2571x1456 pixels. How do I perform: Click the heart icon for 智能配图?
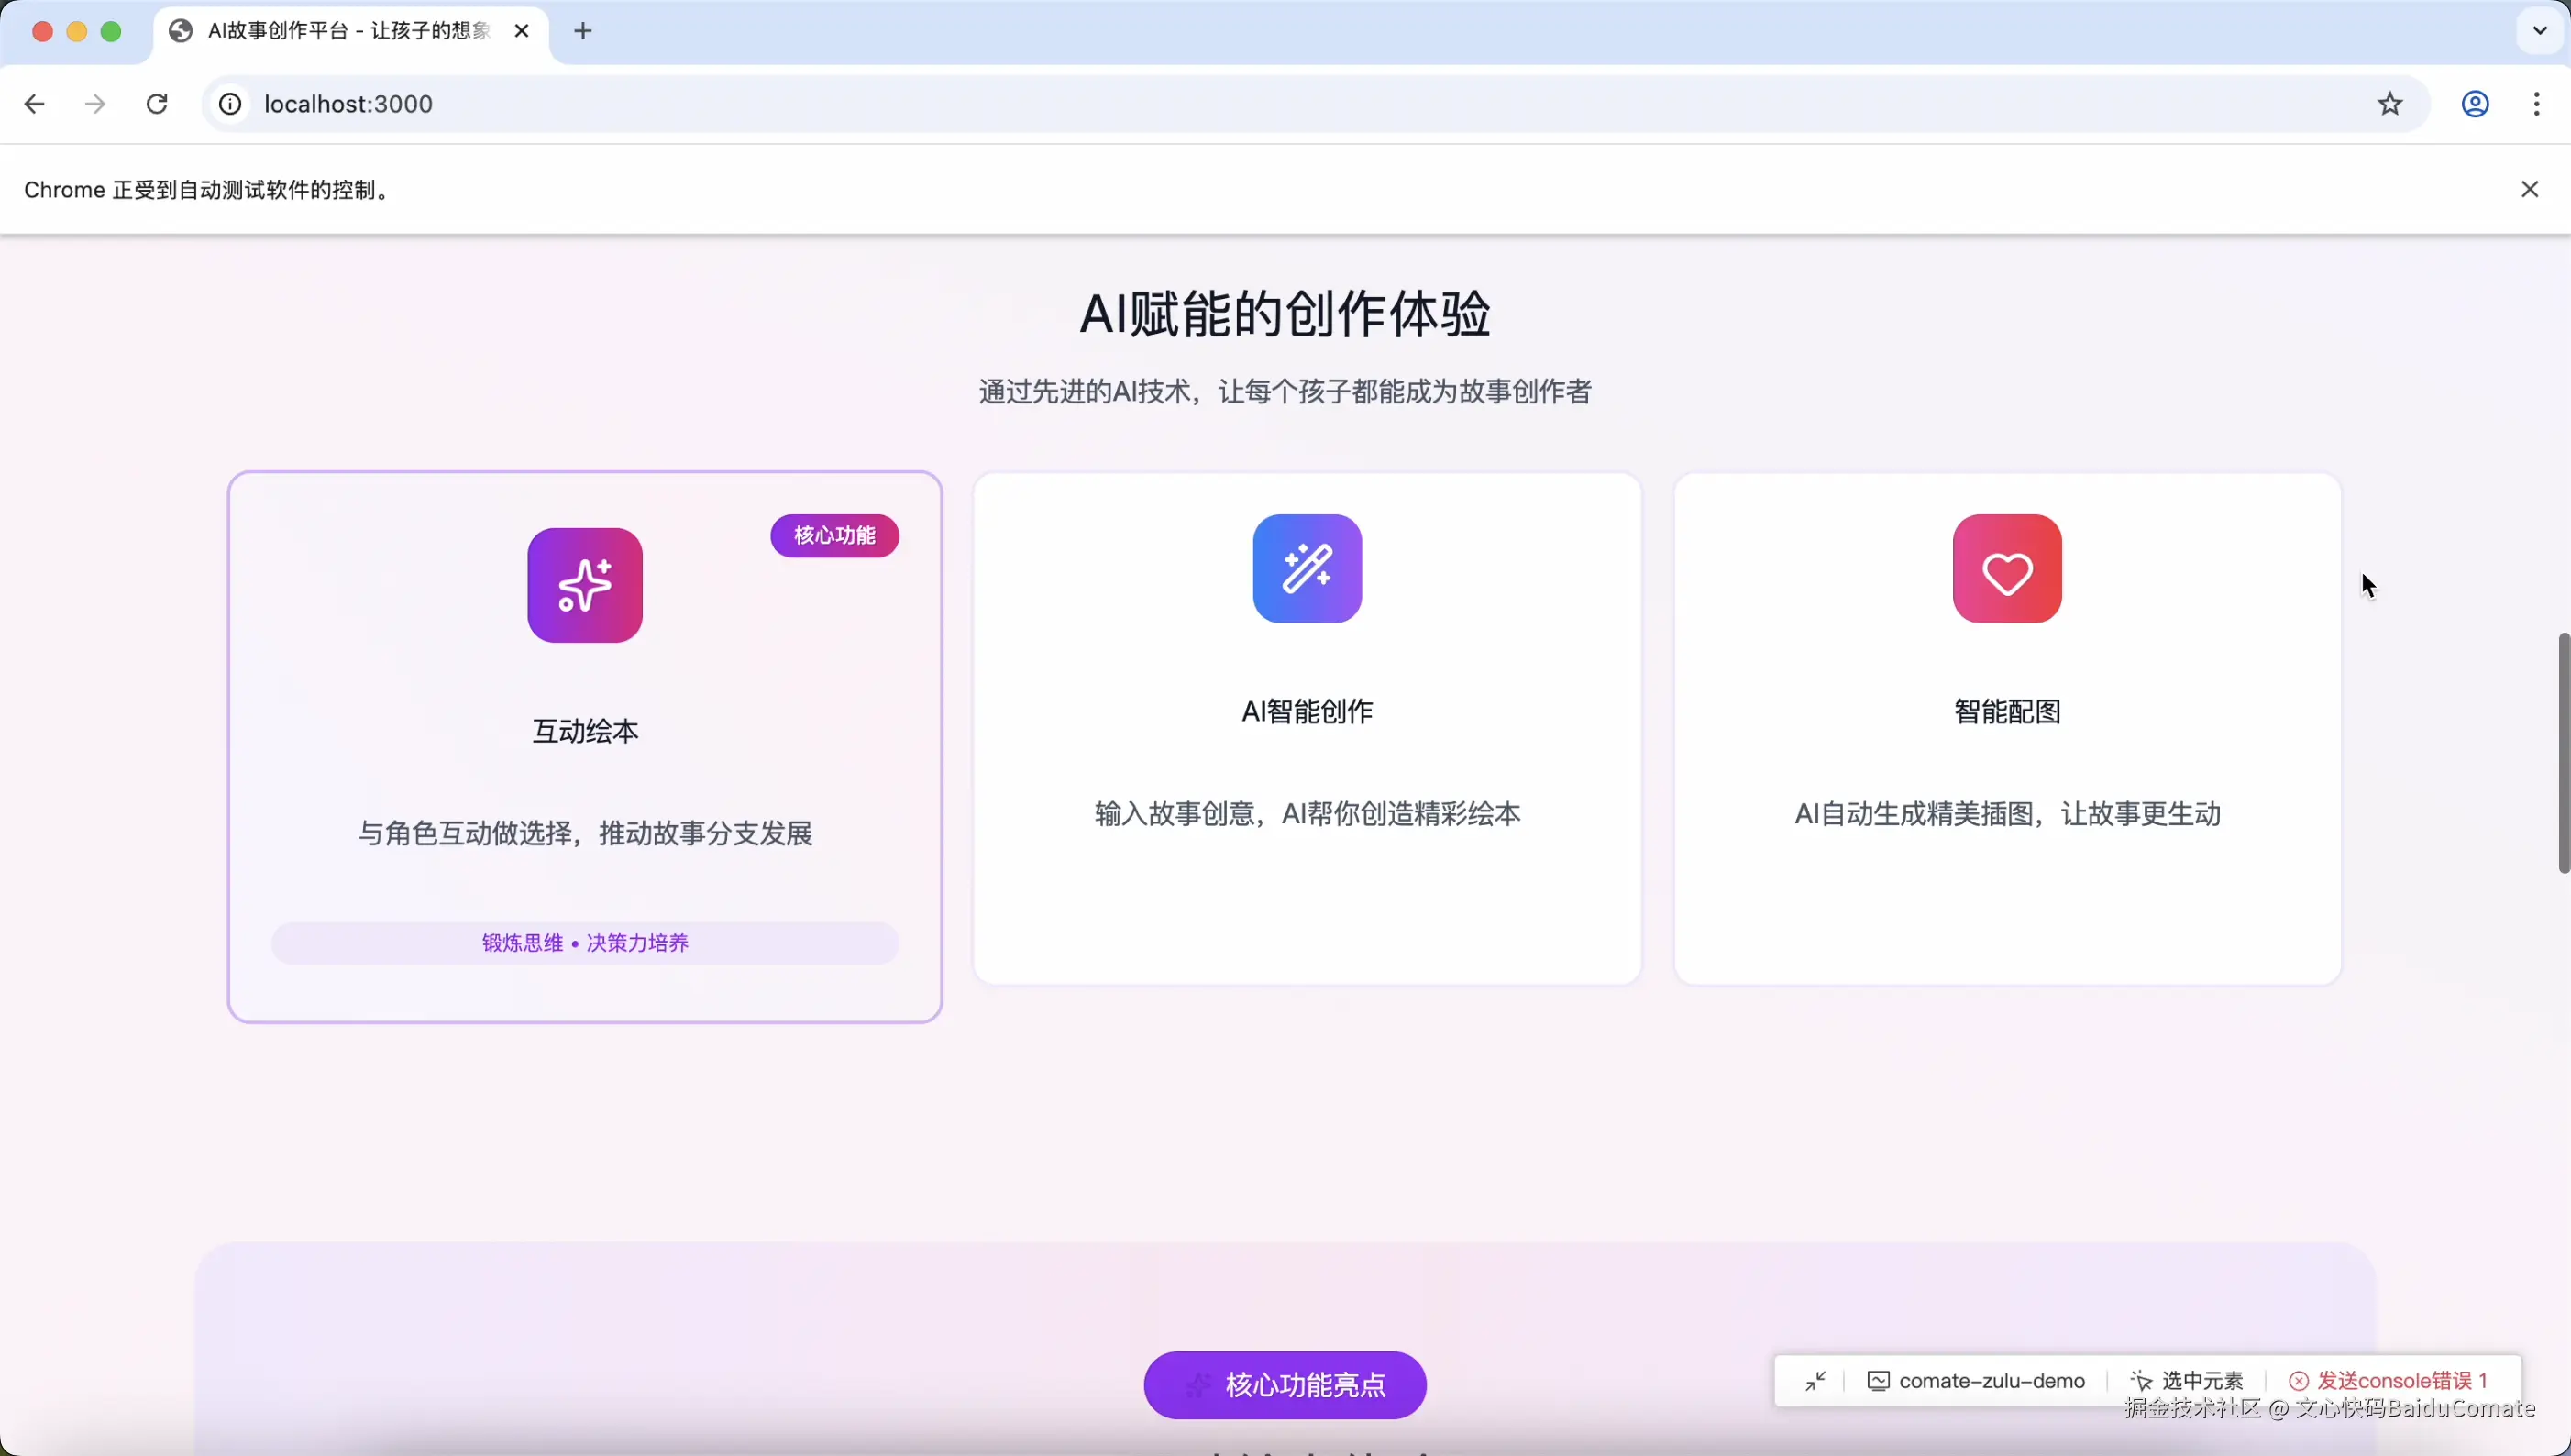click(2007, 569)
